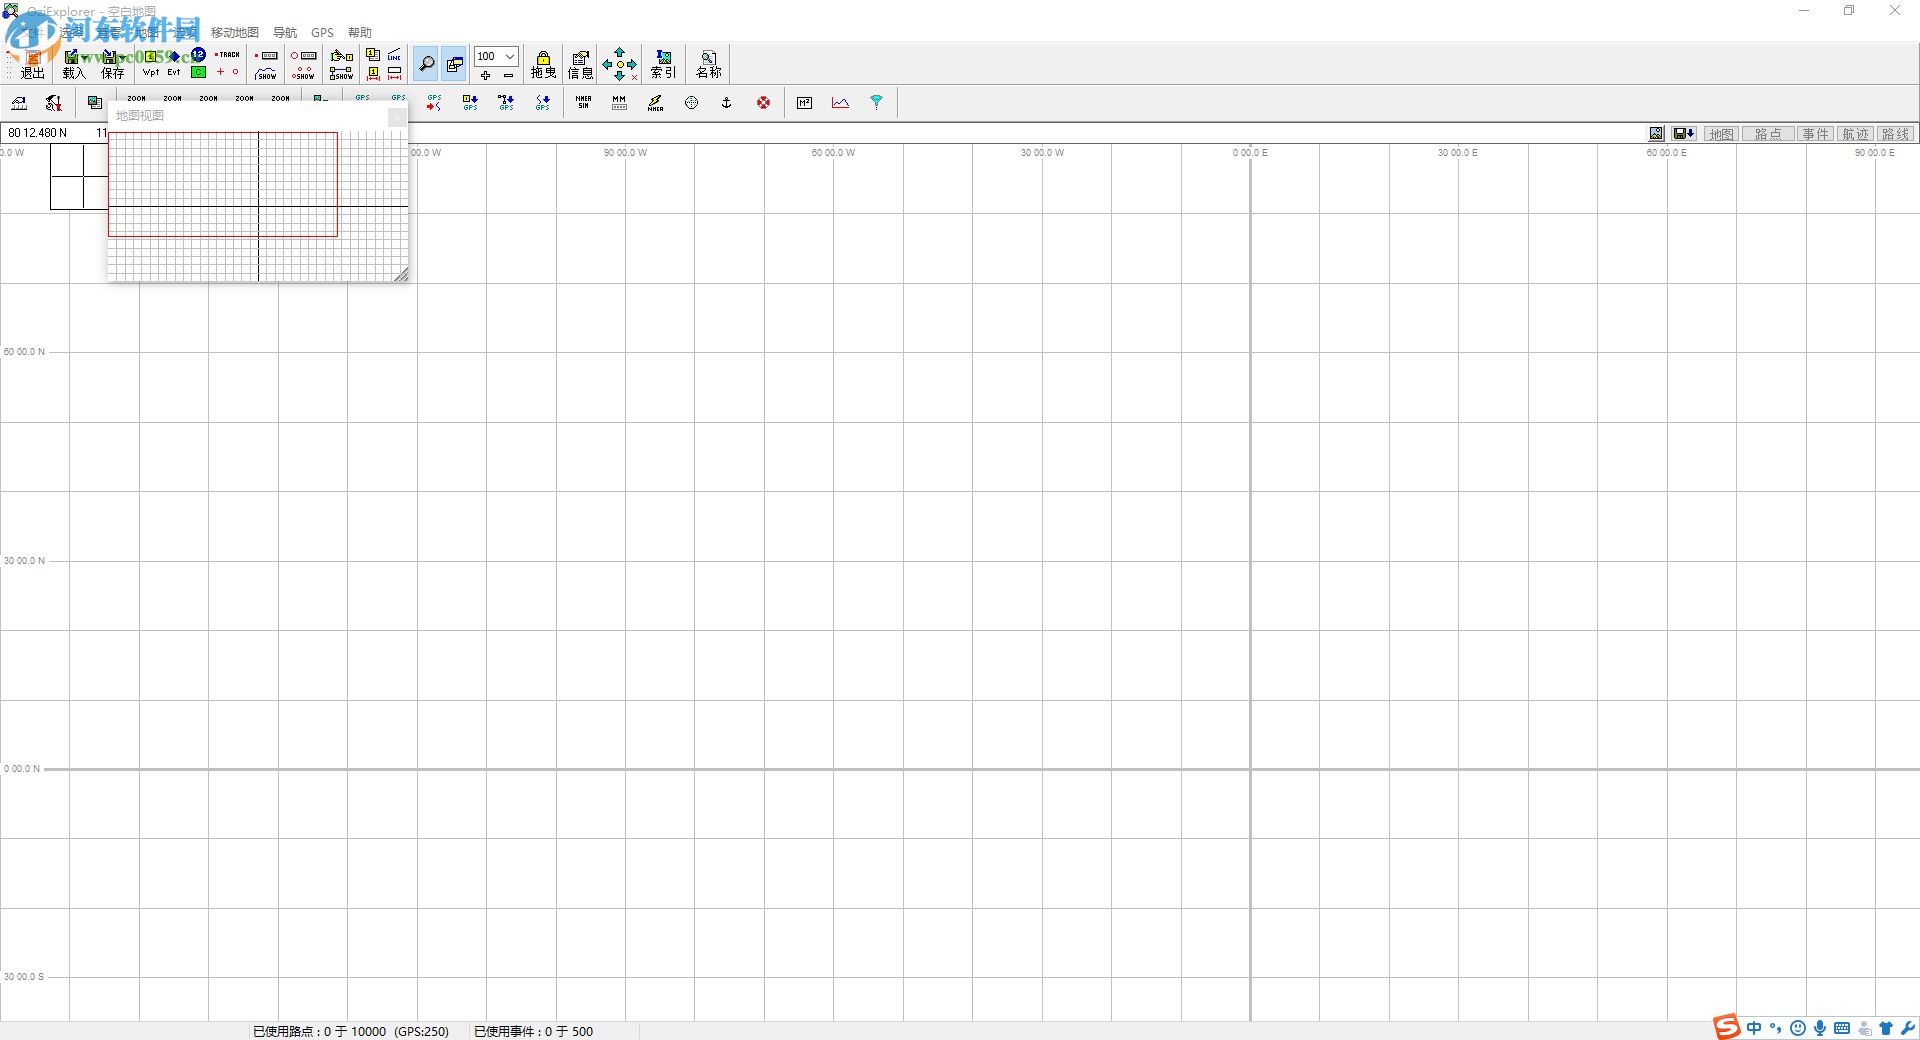This screenshot has width=1920, height=1040.
Task: Click the 航迹 track button
Action: point(1855,134)
